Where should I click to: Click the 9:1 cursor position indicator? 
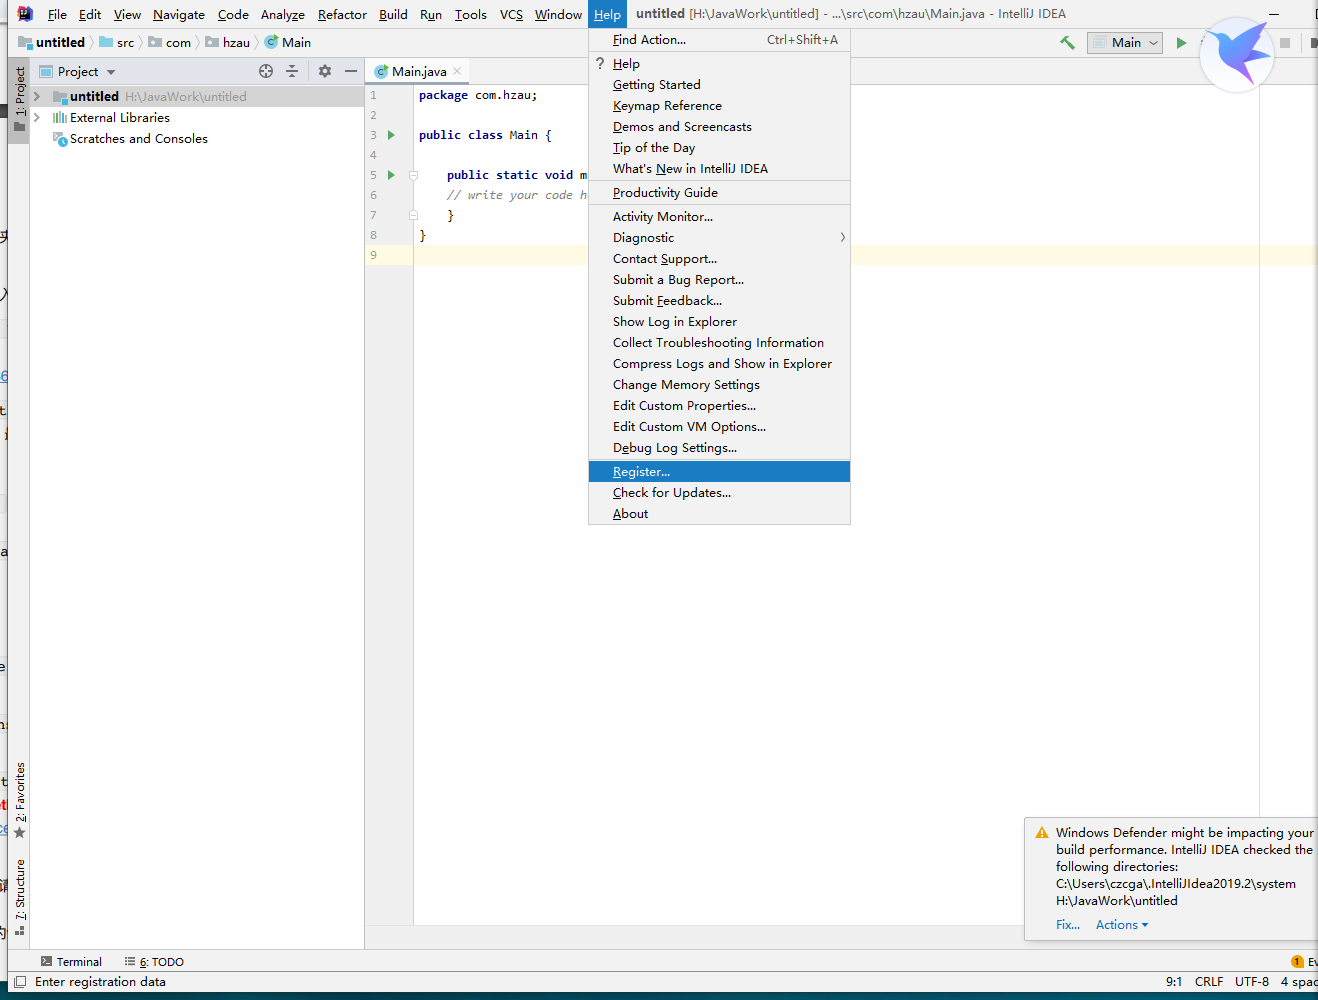tap(1174, 982)
